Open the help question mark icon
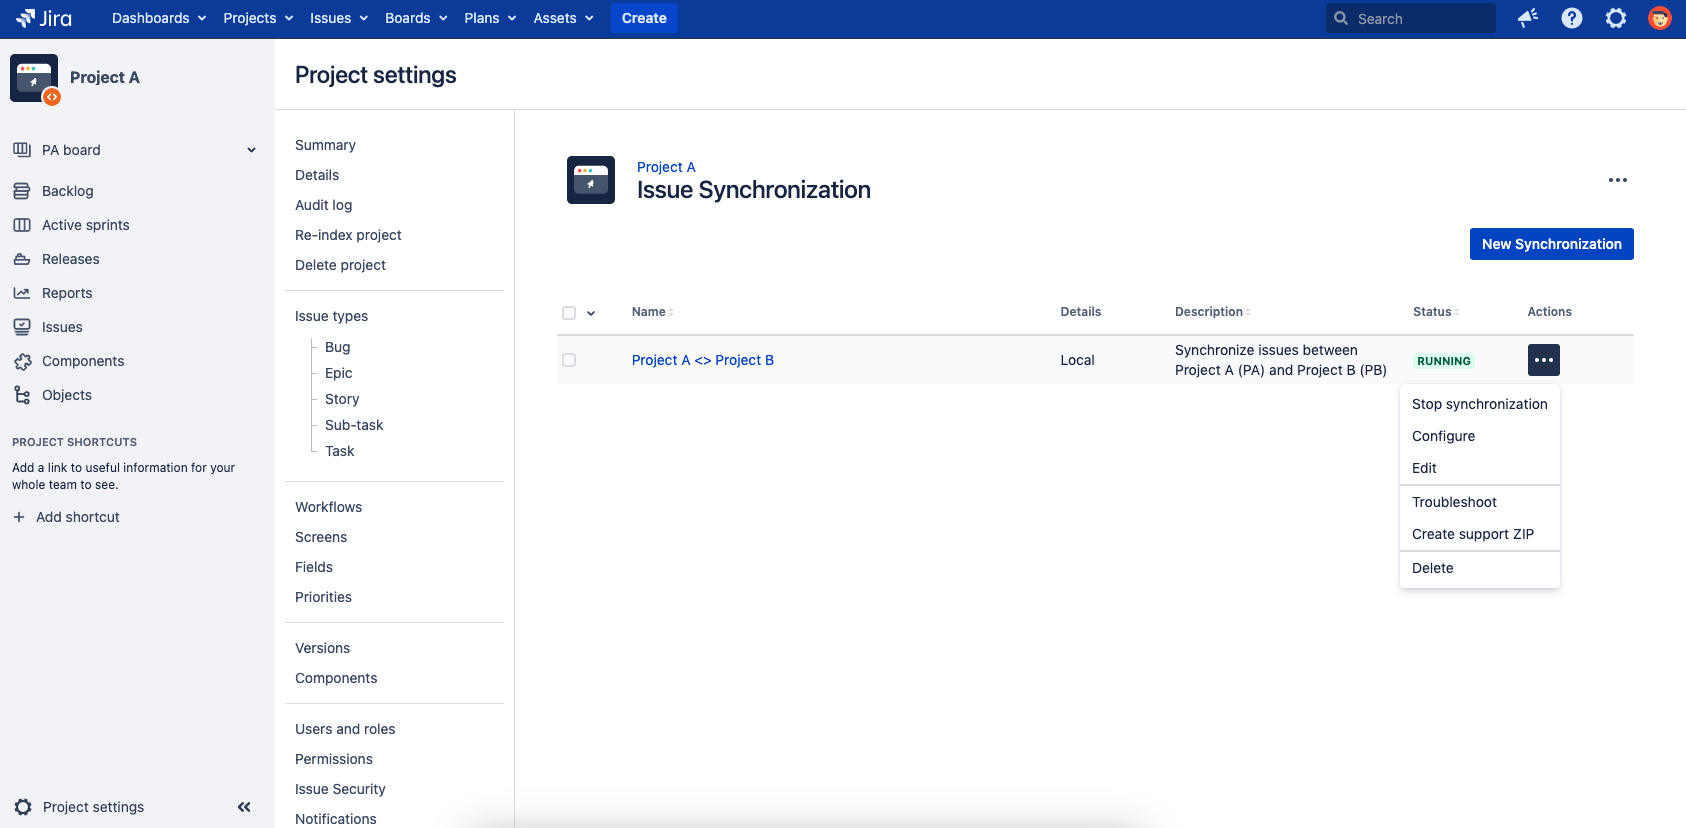 point(1572,18)
